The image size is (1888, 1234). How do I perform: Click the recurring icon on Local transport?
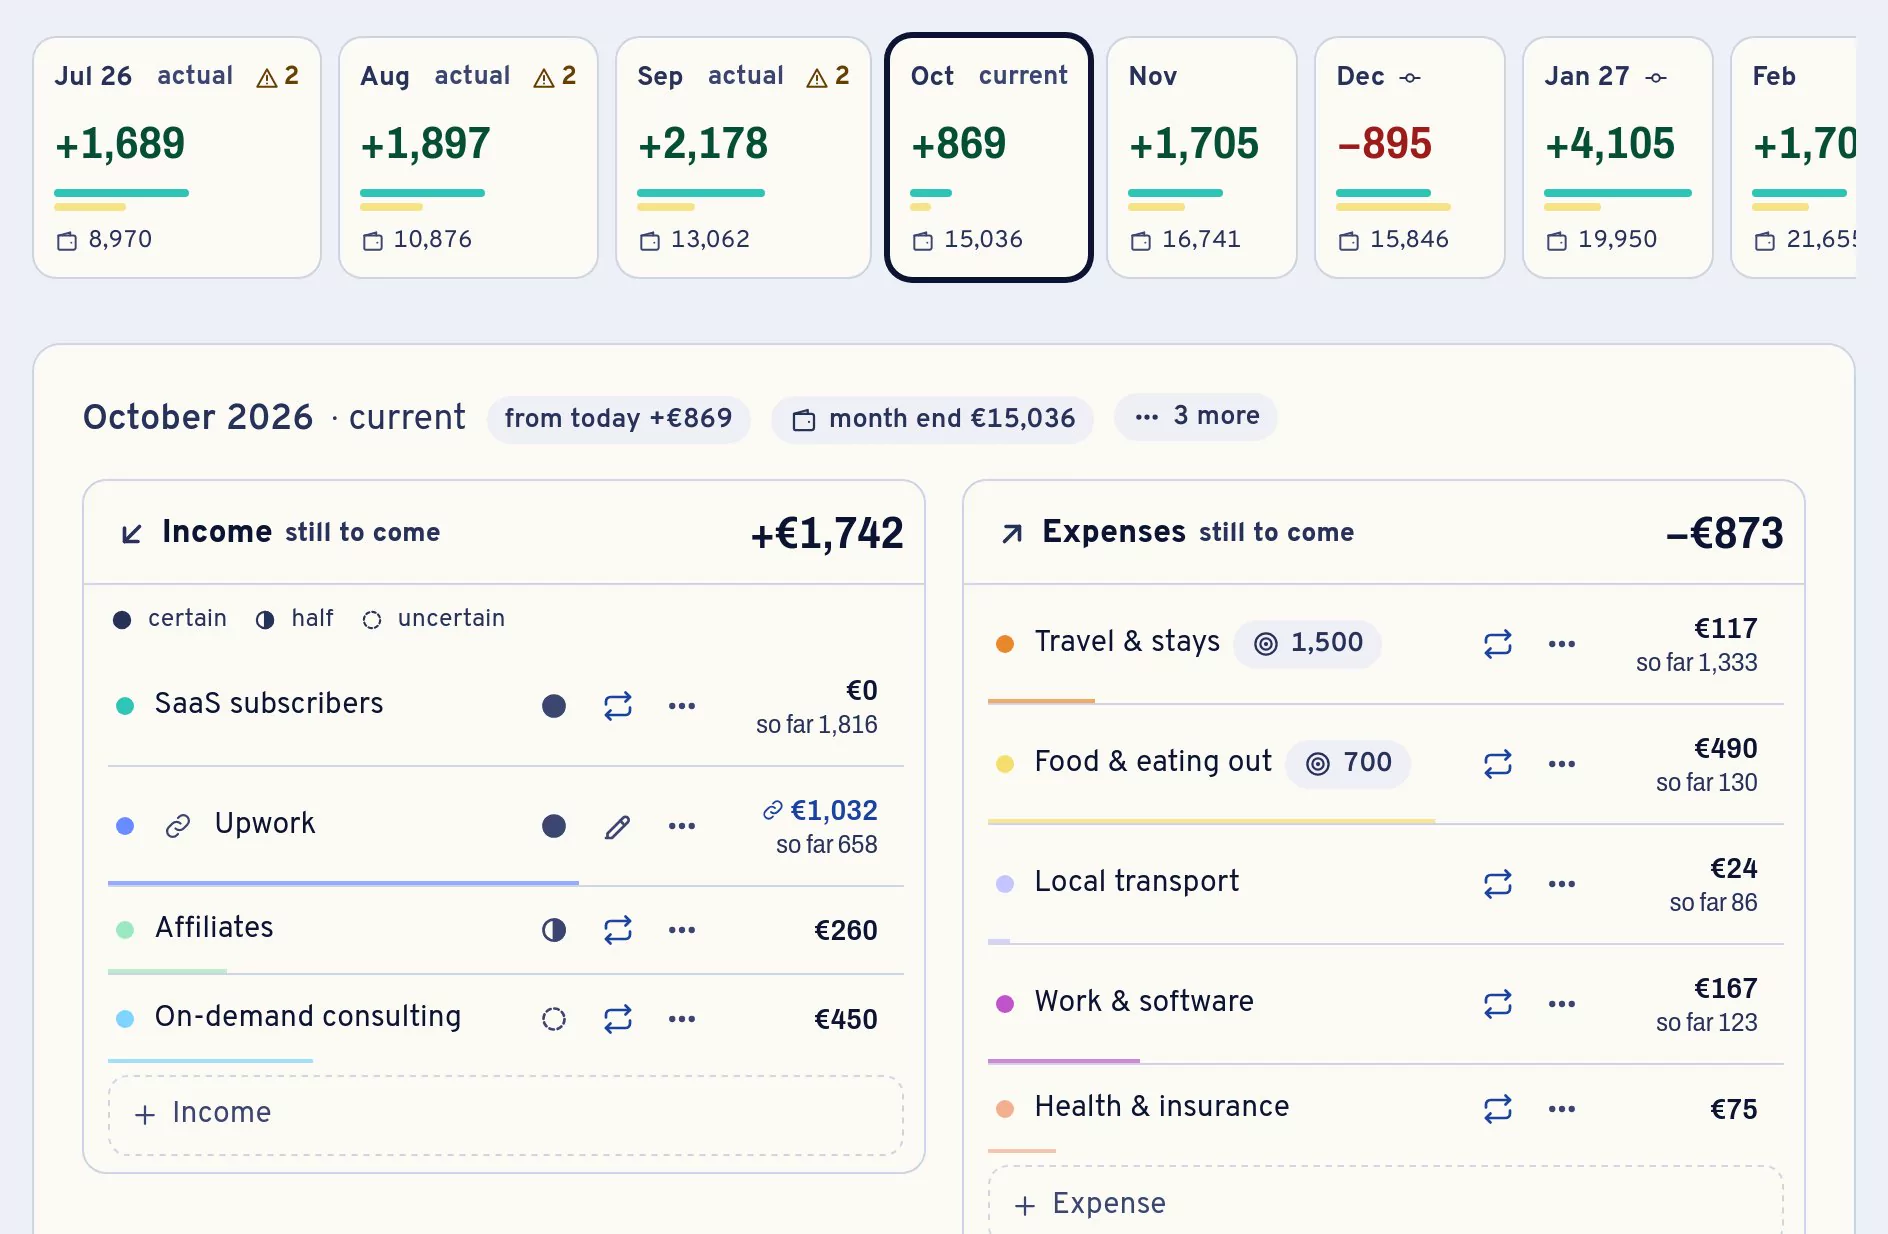[x=1498, y=884]
